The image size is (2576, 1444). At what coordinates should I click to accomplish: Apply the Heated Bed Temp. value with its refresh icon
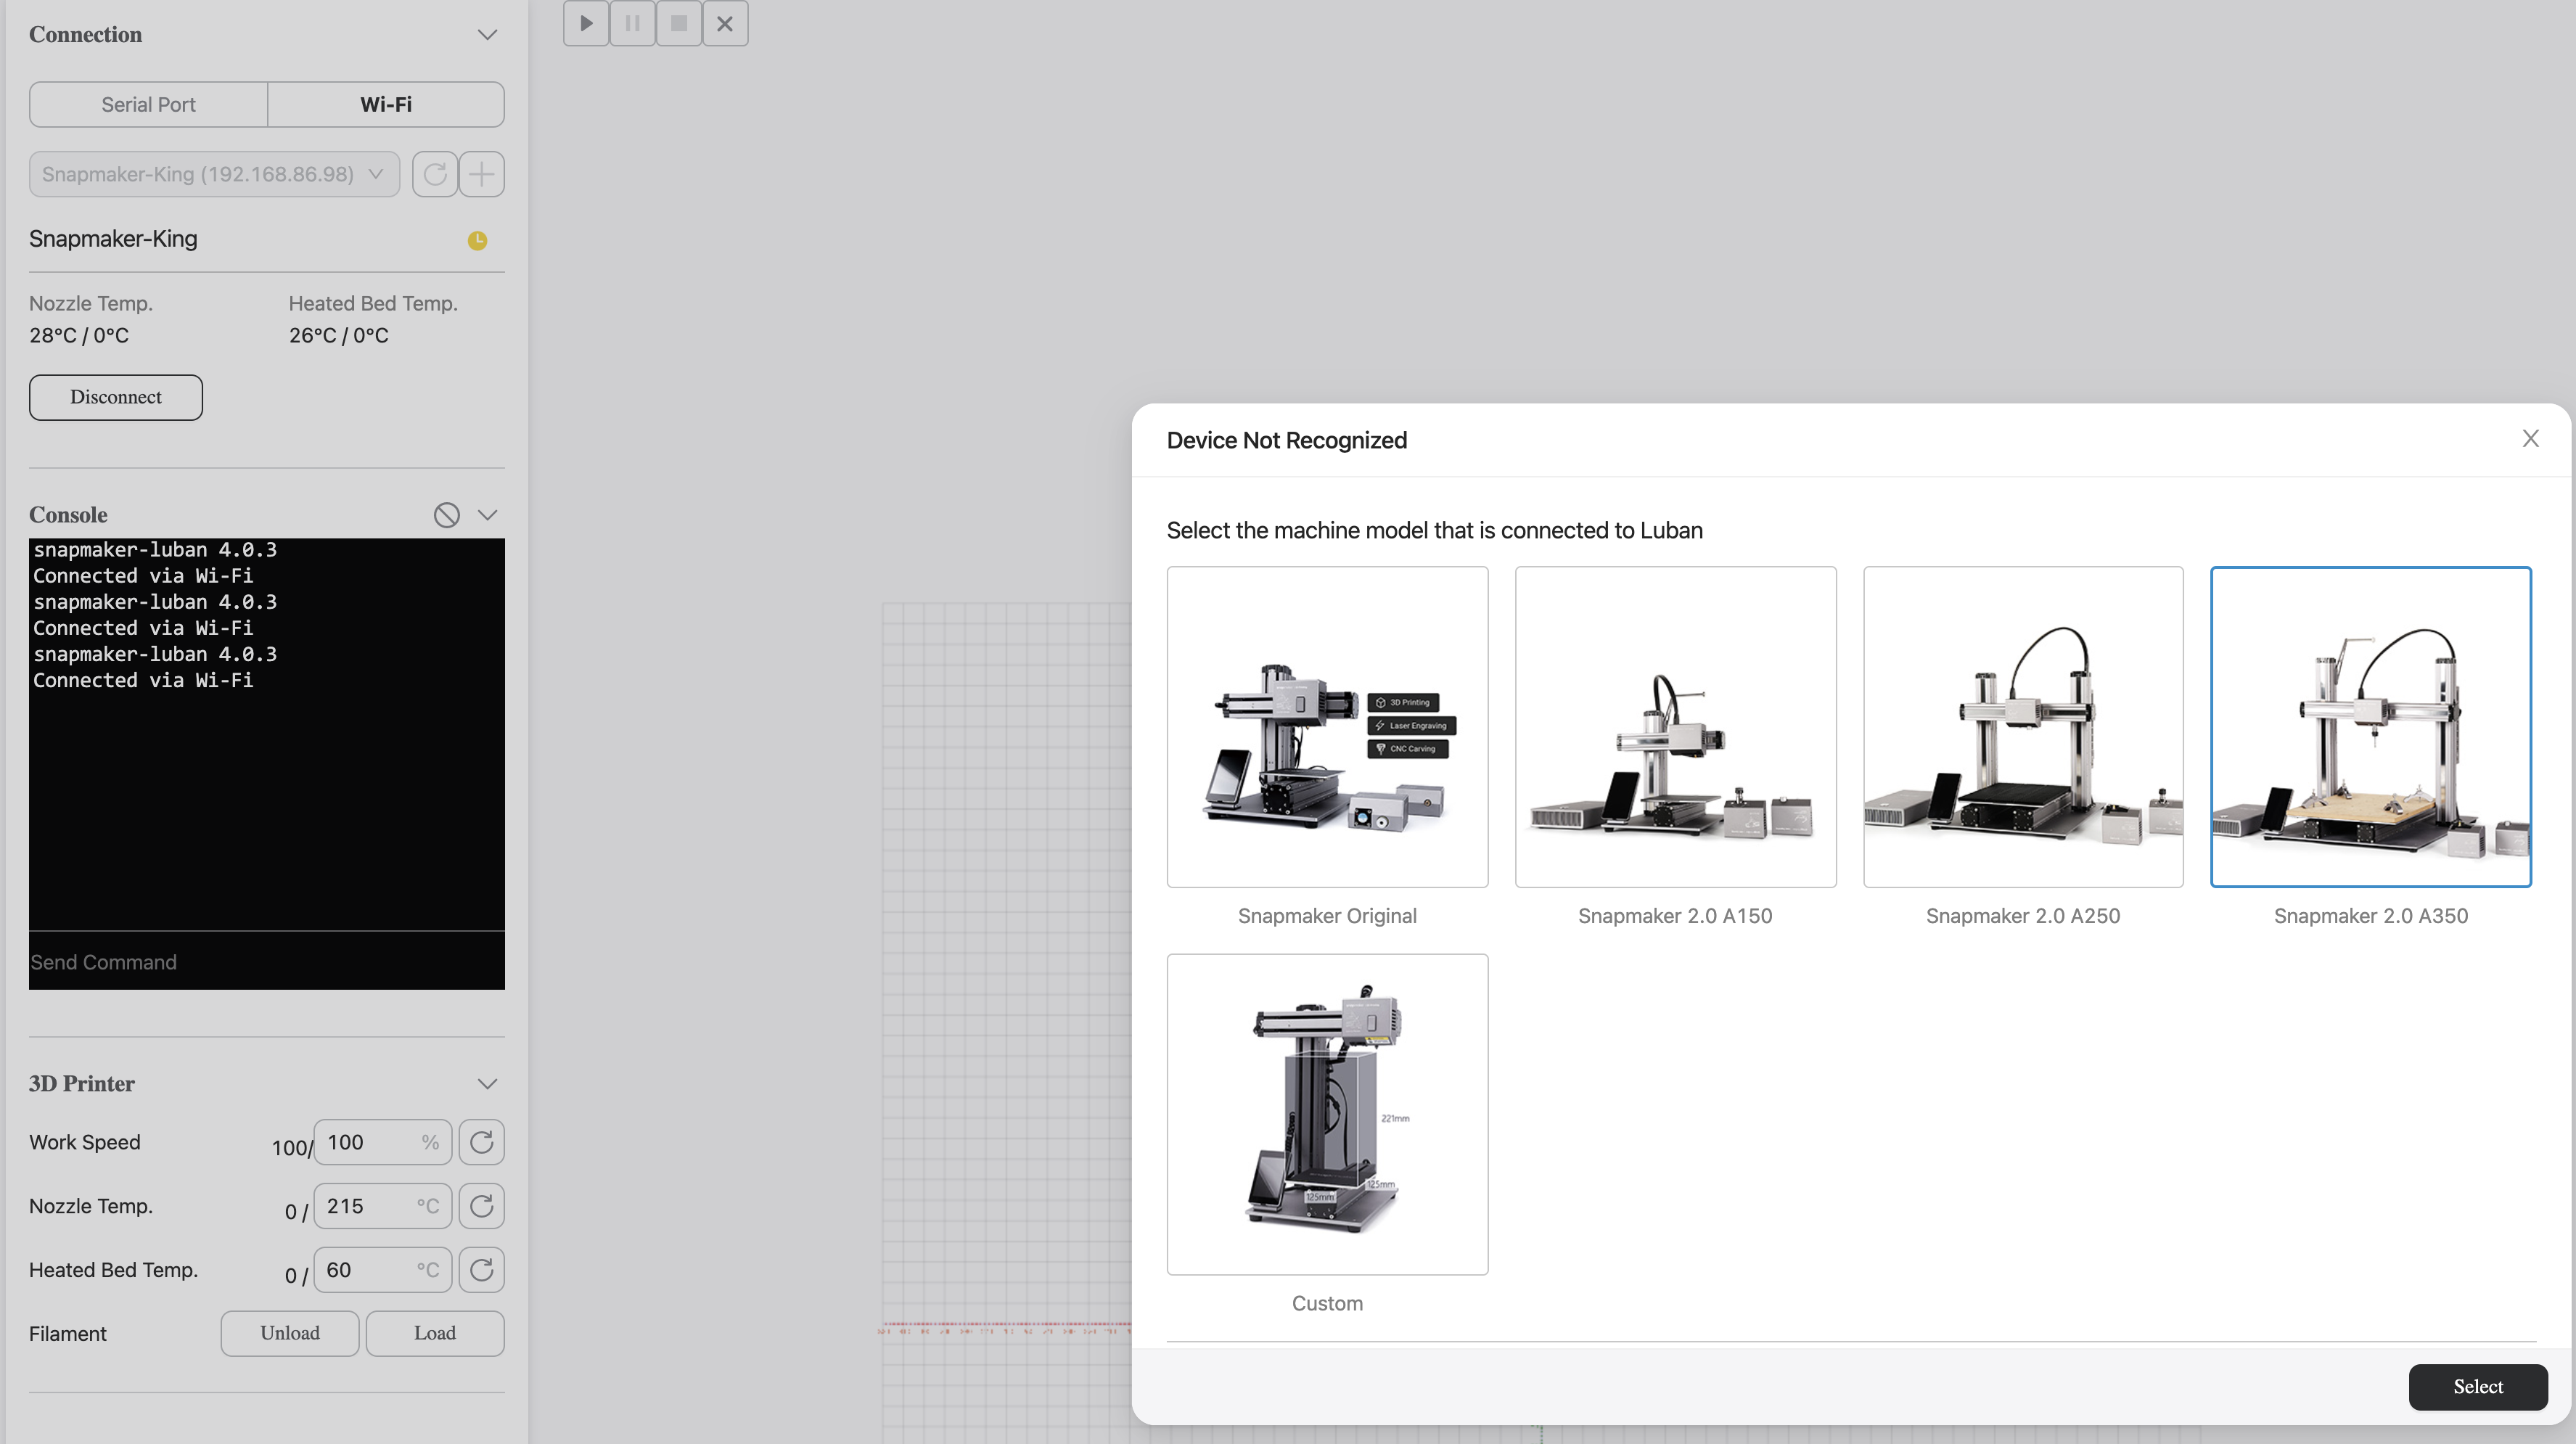482,1270
